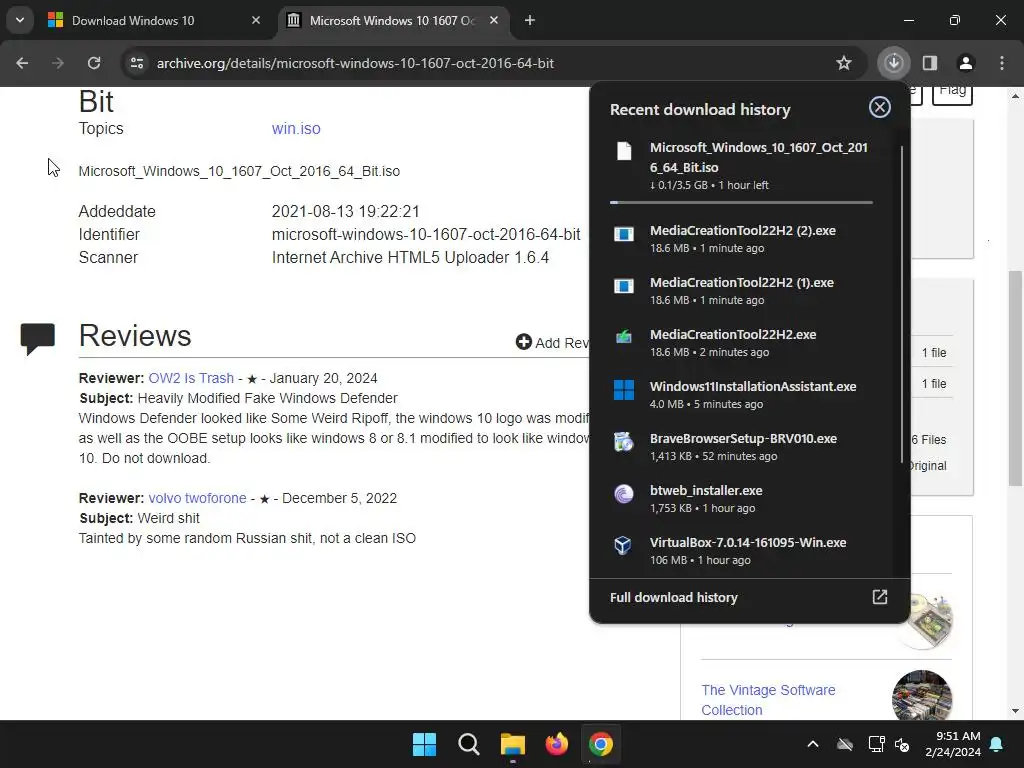Open the tab search dropdown
The width and height of the screenshot is (1024, 768).
pyautogui.click(x=20, y=20)
